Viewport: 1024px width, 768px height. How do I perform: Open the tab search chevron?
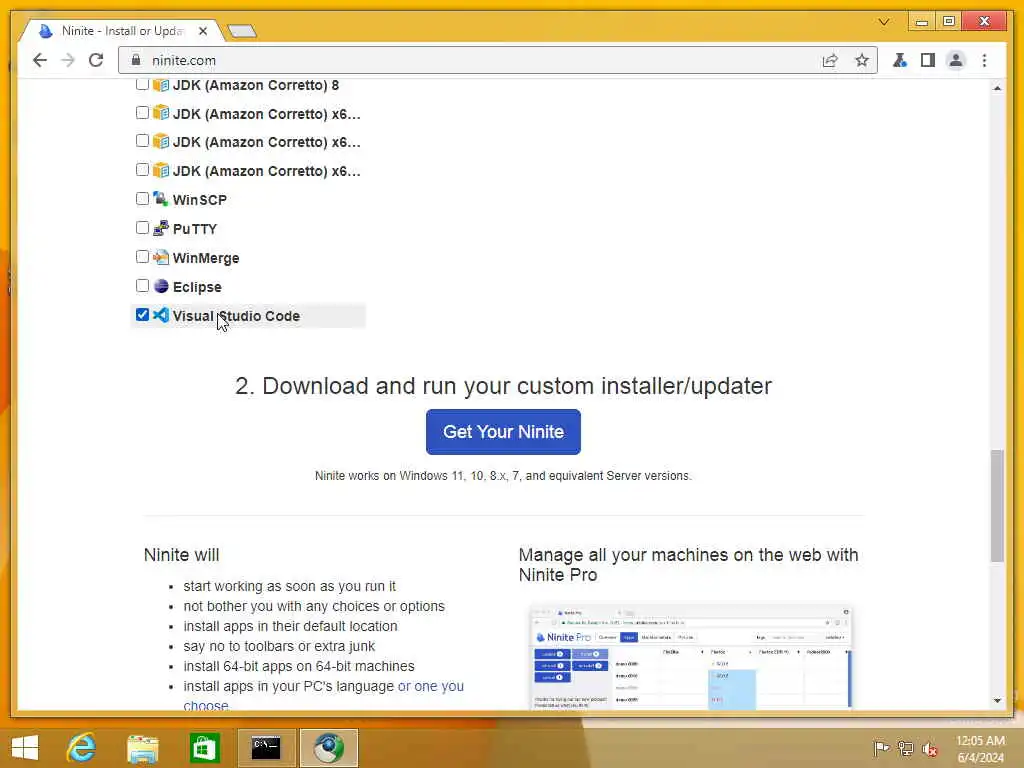coord(884,22)
